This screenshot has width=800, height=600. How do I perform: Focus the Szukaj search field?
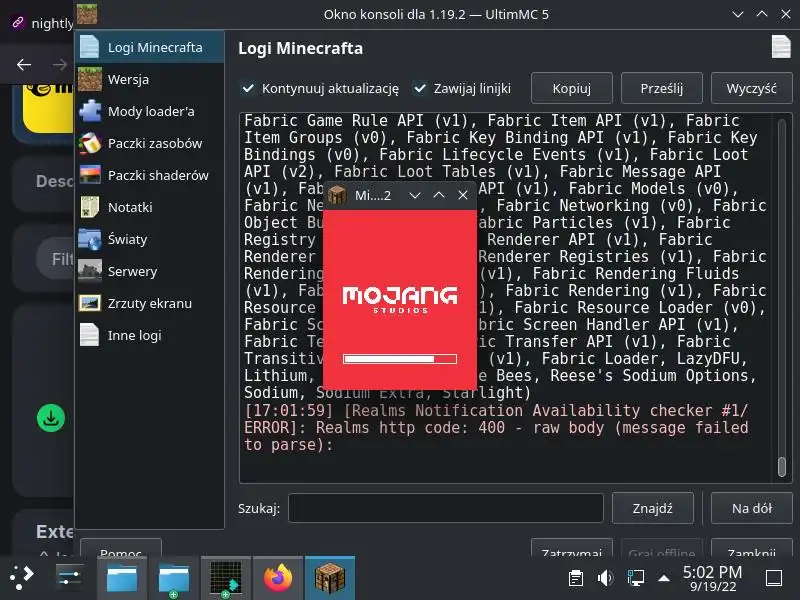(446, 508)
